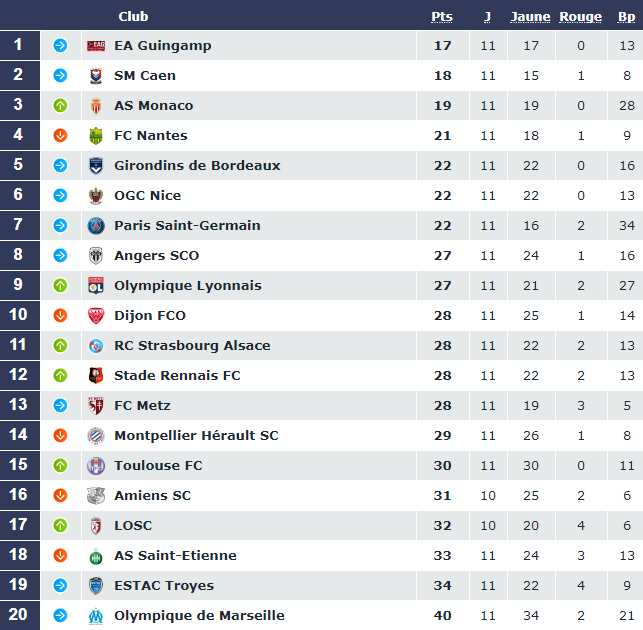Screen dimensions: 643x630
Task: Click the Olympique de Marseille logo
Action: (96, 616)
